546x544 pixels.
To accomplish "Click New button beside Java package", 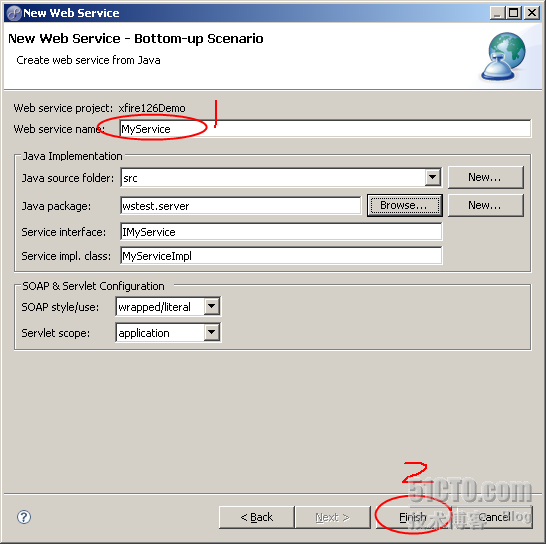I will click(x=485, y=205).
